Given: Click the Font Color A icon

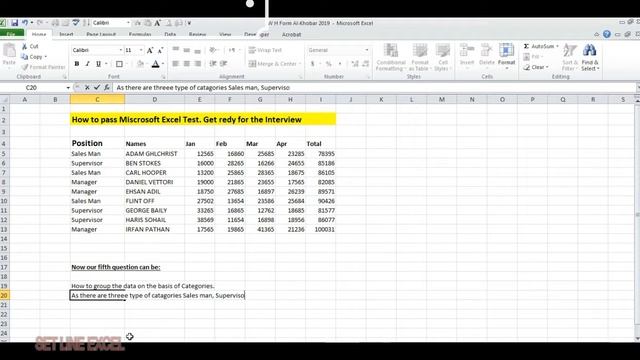Looking at the screenshot, I should (156, 64).
